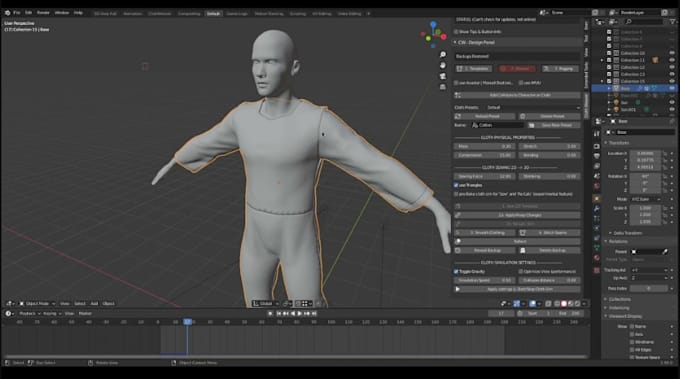680x379 pixels.
Task: Click the Simulation Speed slider field
Action: pyautogui.click(x=484, y=280)
